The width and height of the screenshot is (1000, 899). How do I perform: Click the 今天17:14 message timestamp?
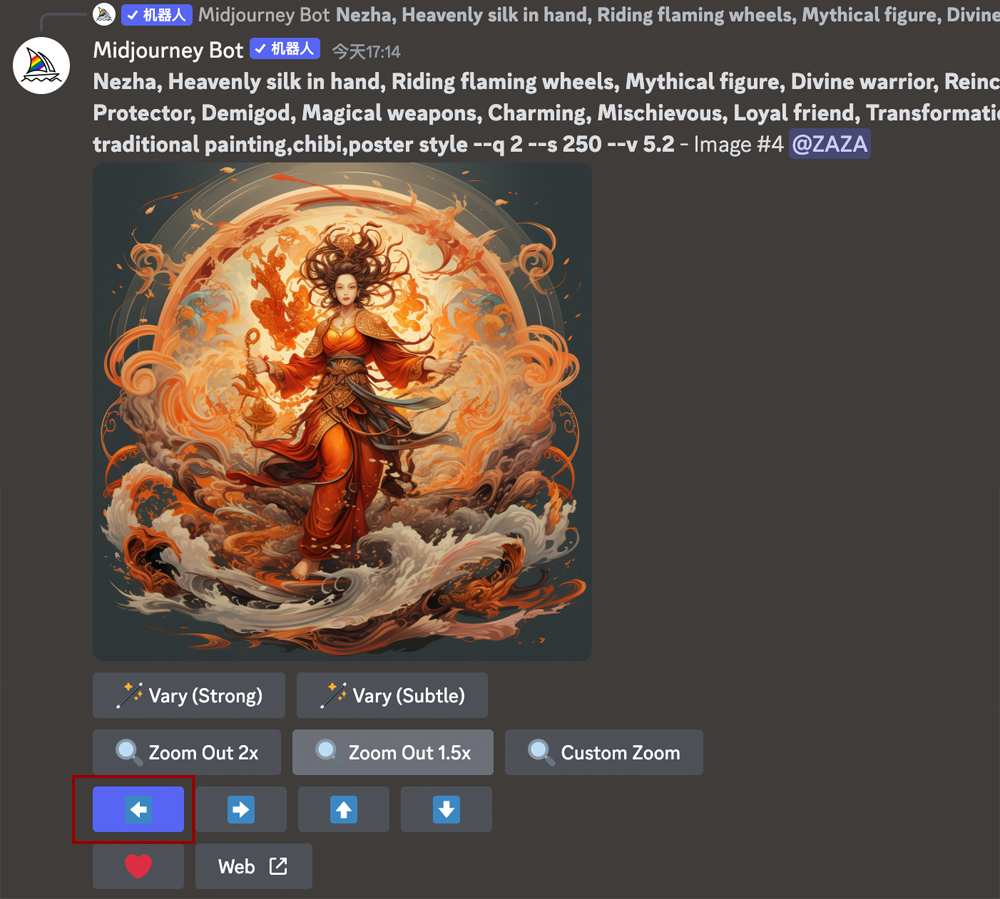[x=366, y=51]
